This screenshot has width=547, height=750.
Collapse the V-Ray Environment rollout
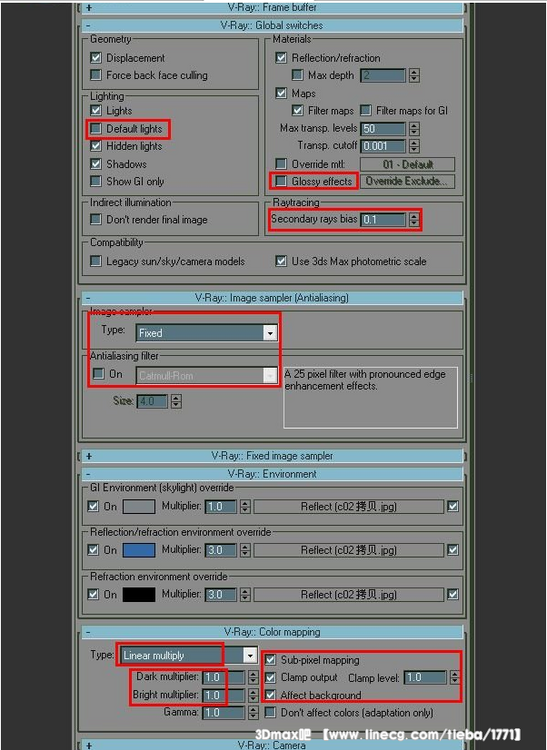click(x=272, y=474)
